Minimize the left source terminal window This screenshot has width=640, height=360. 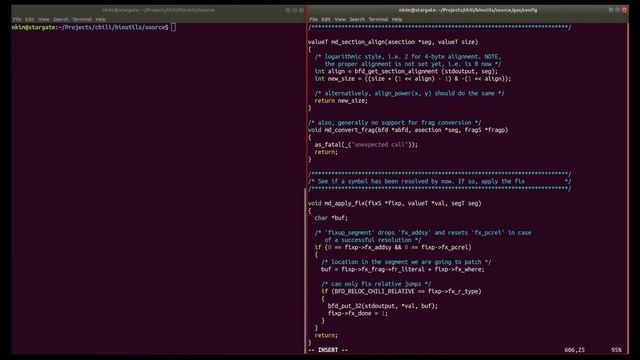coord(288,10)
